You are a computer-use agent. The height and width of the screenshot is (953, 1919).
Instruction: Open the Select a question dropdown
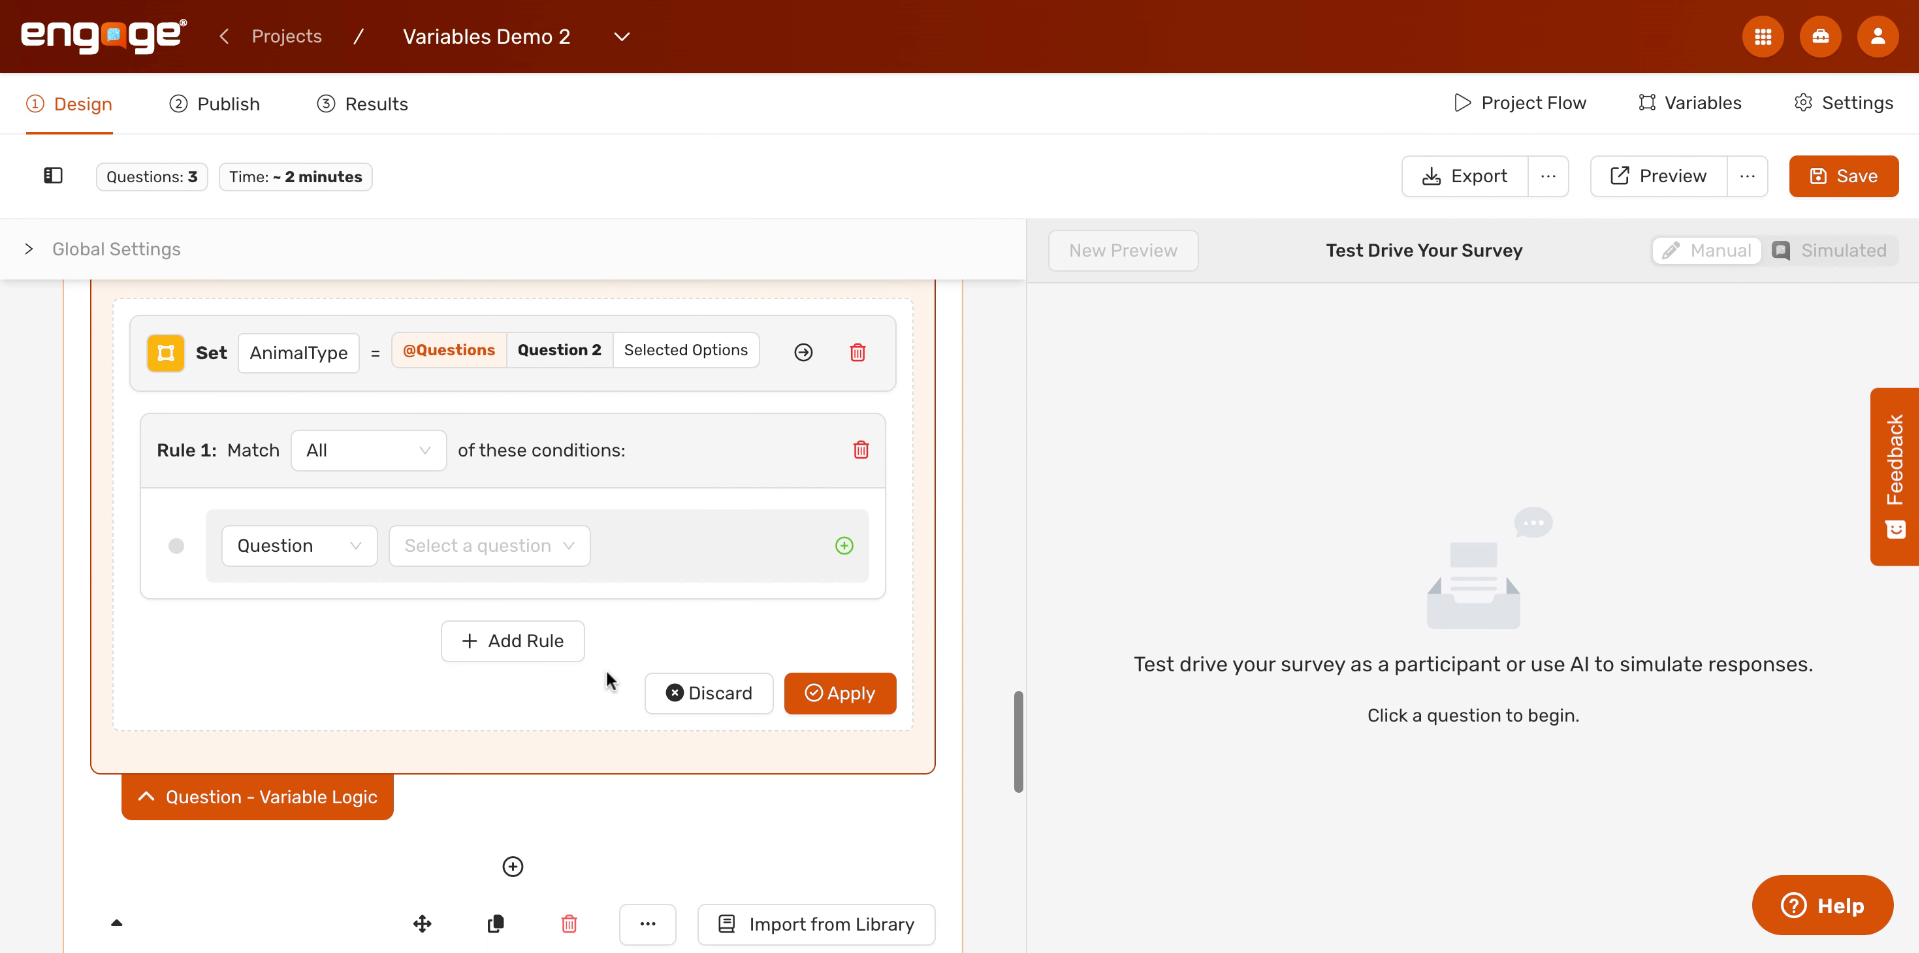[489, 546]
